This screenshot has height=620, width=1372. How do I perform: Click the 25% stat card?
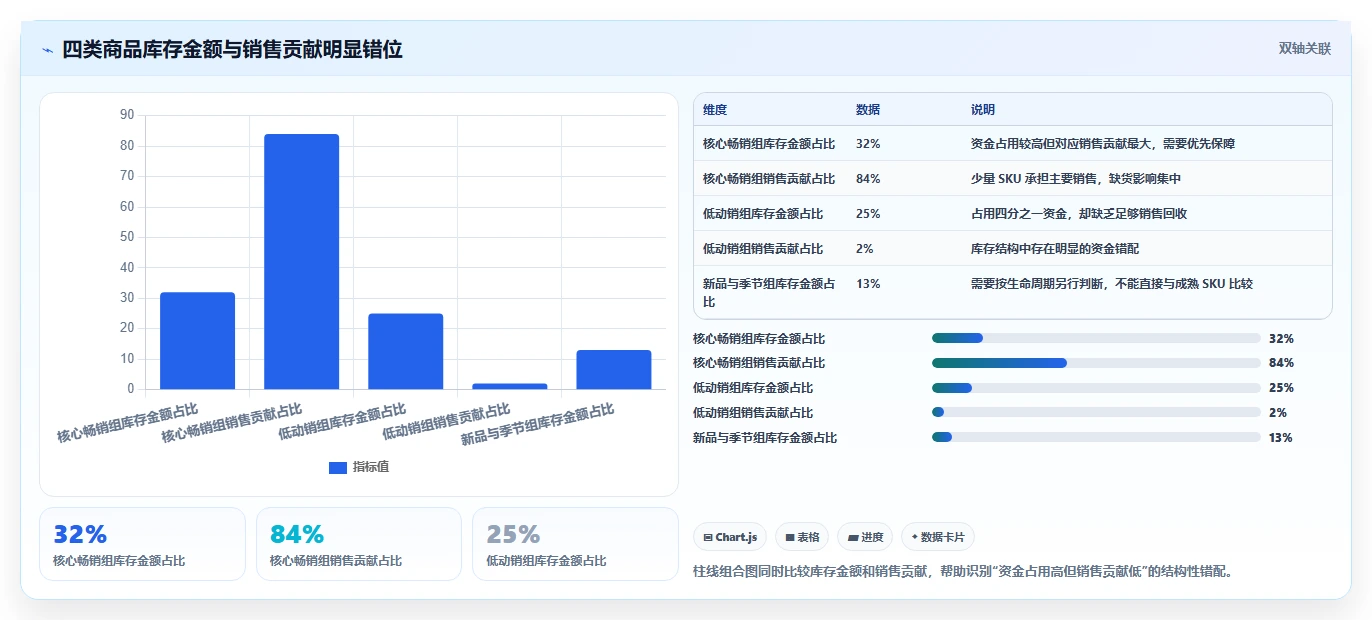[575, 544]
